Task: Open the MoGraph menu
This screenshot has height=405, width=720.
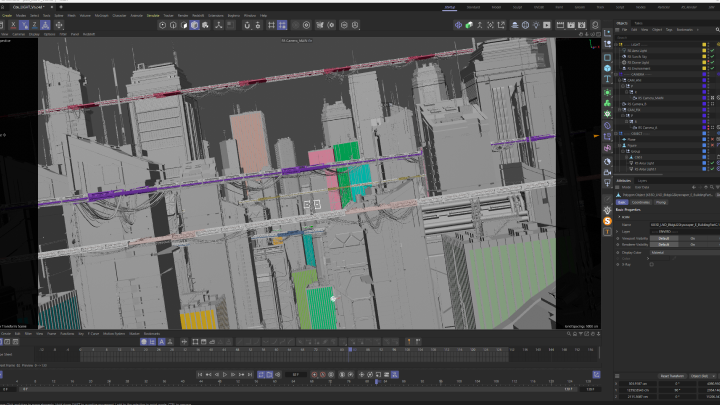Action: [101, 16]
